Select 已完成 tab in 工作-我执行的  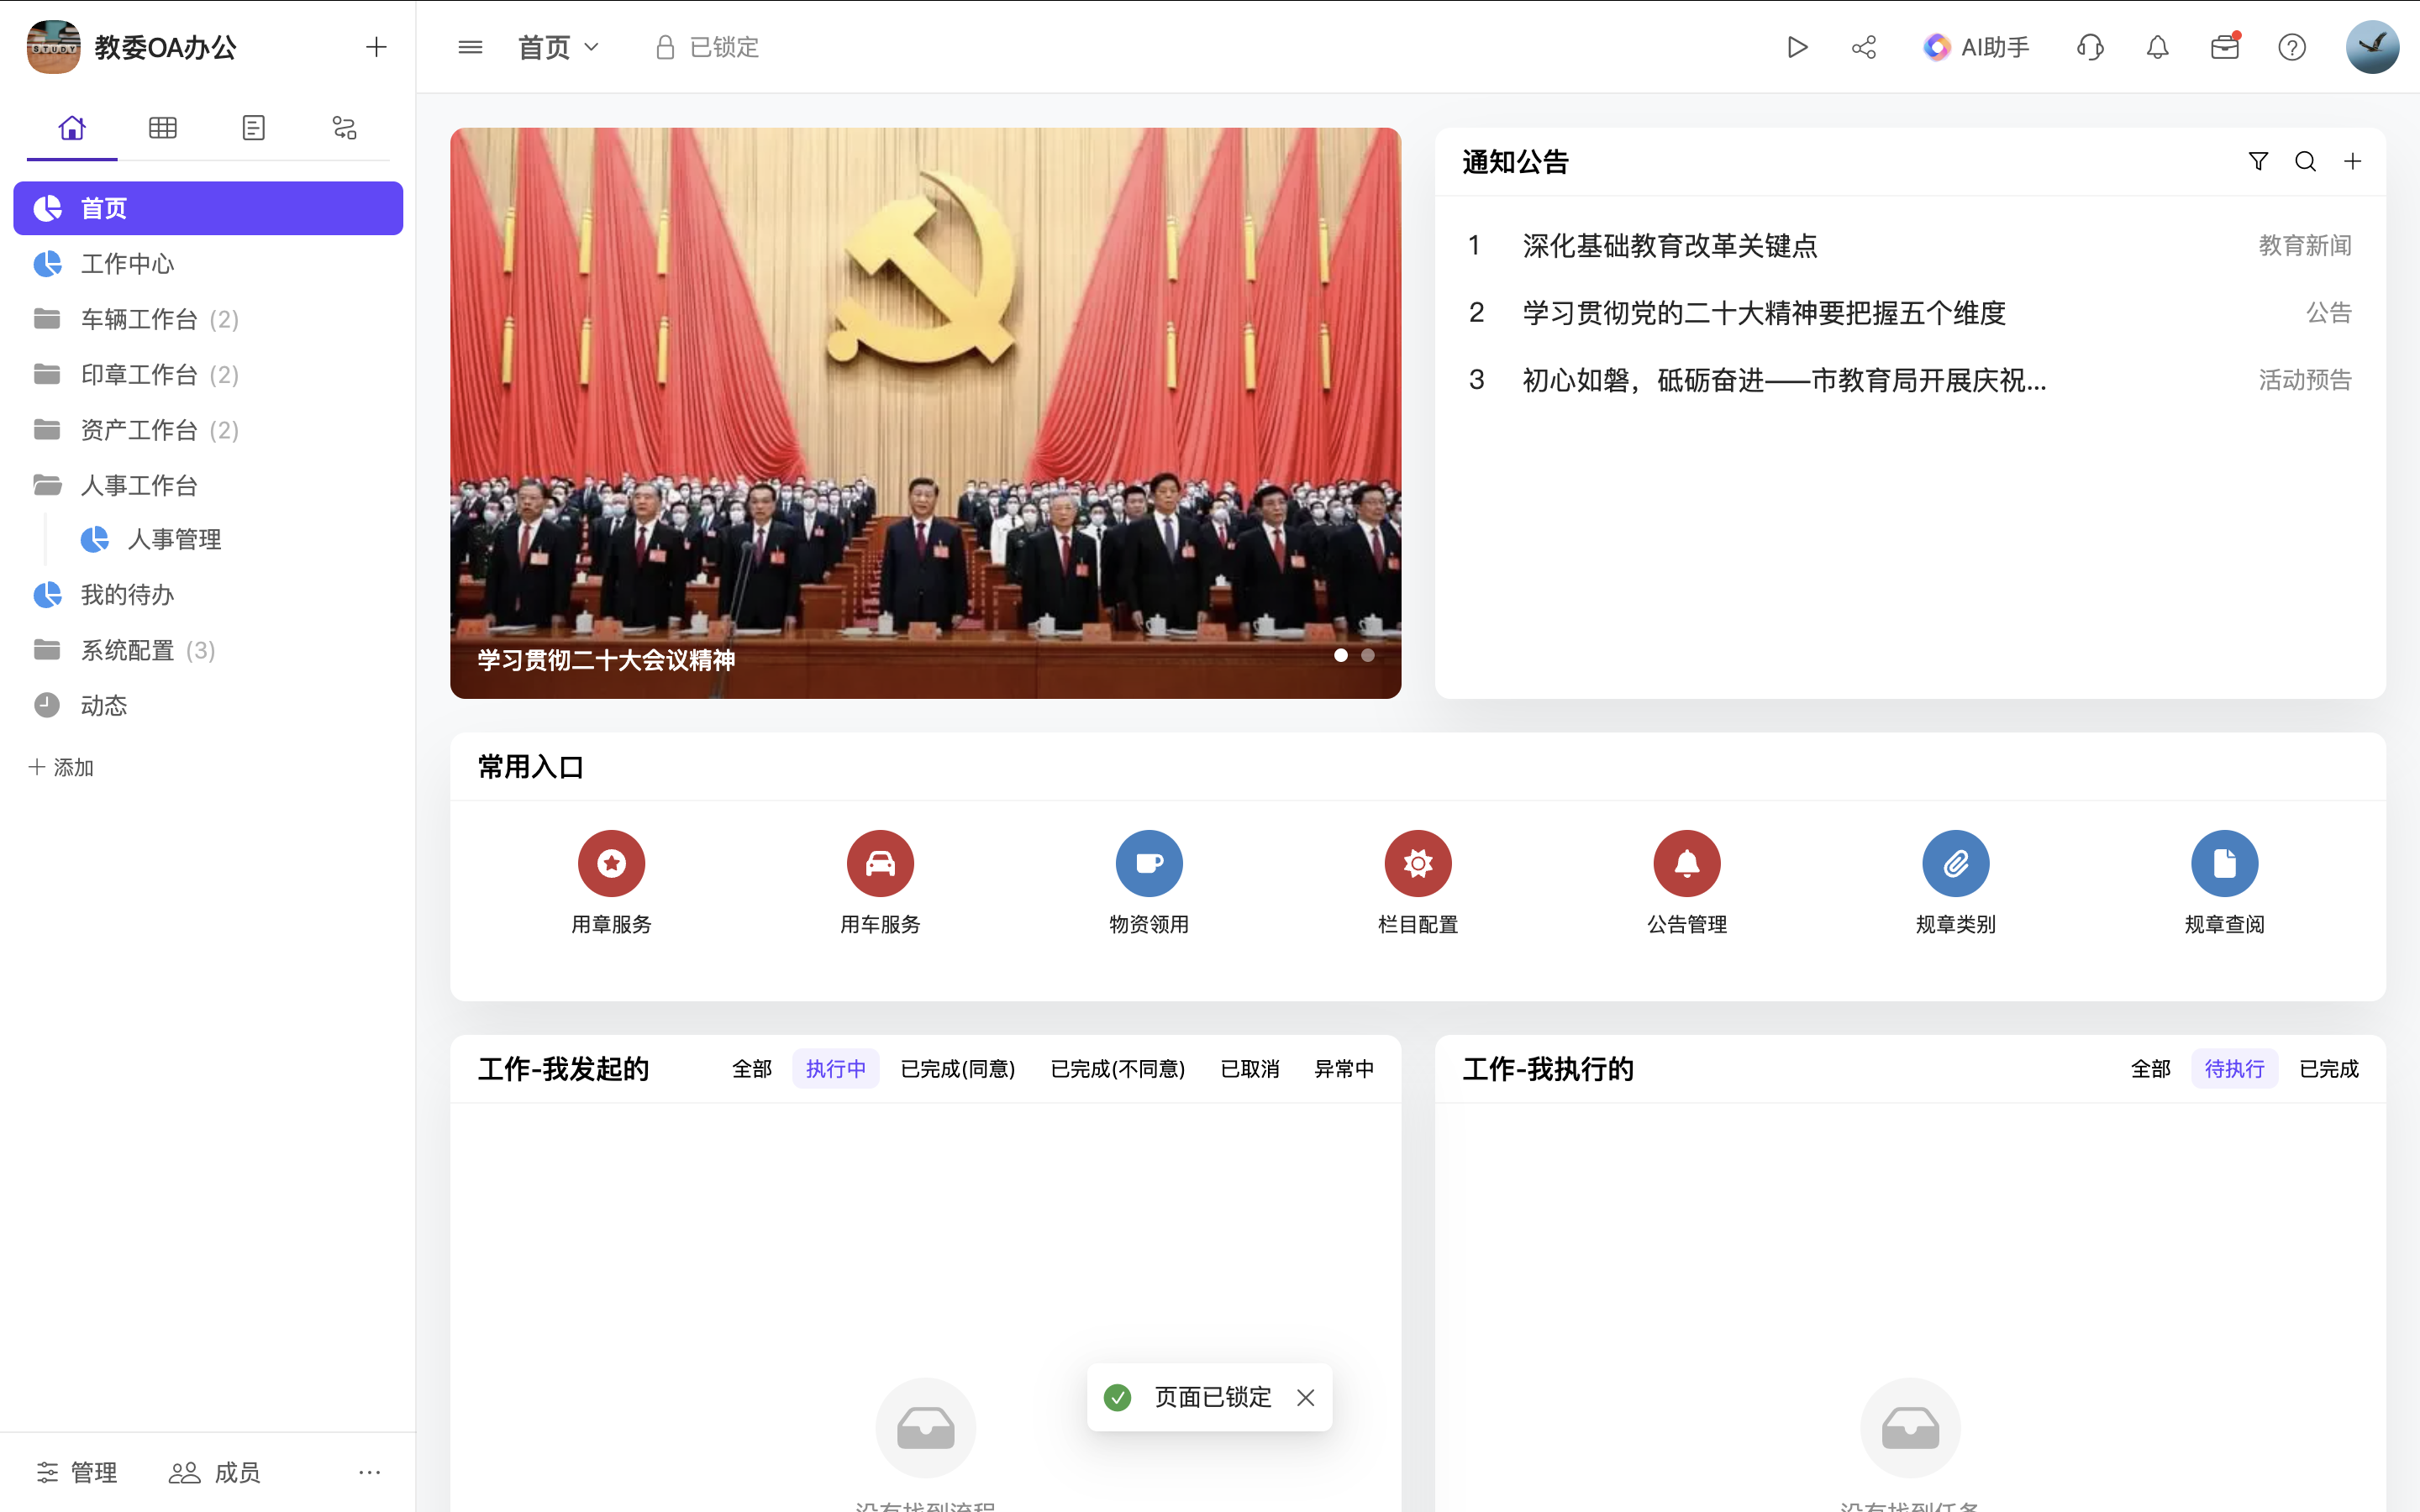pos(2329,1069)
